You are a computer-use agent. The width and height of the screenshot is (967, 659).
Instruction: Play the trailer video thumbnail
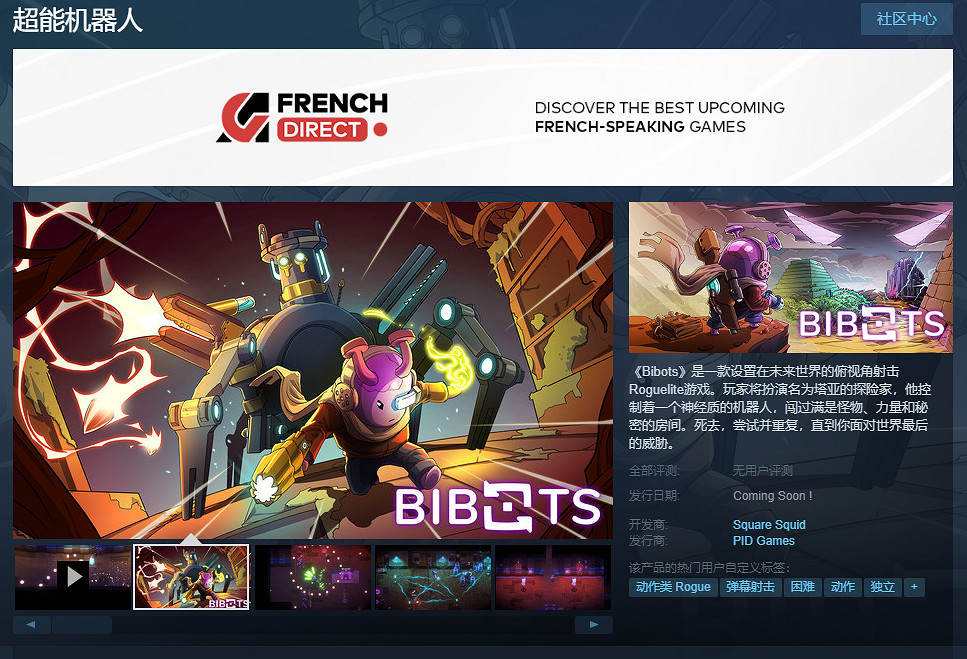[73, 577]
